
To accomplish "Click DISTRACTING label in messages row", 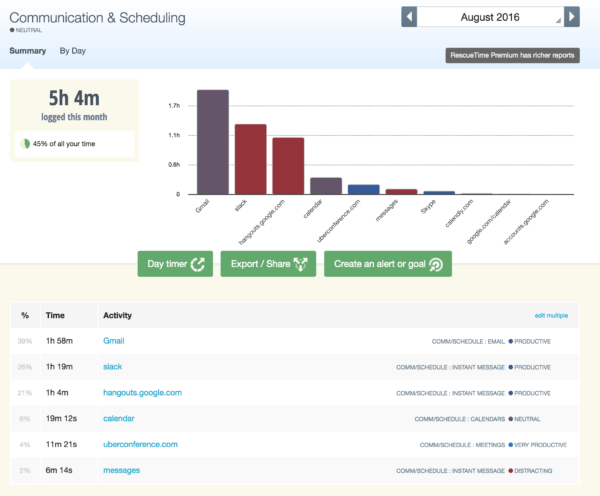I will click(533, 471).
